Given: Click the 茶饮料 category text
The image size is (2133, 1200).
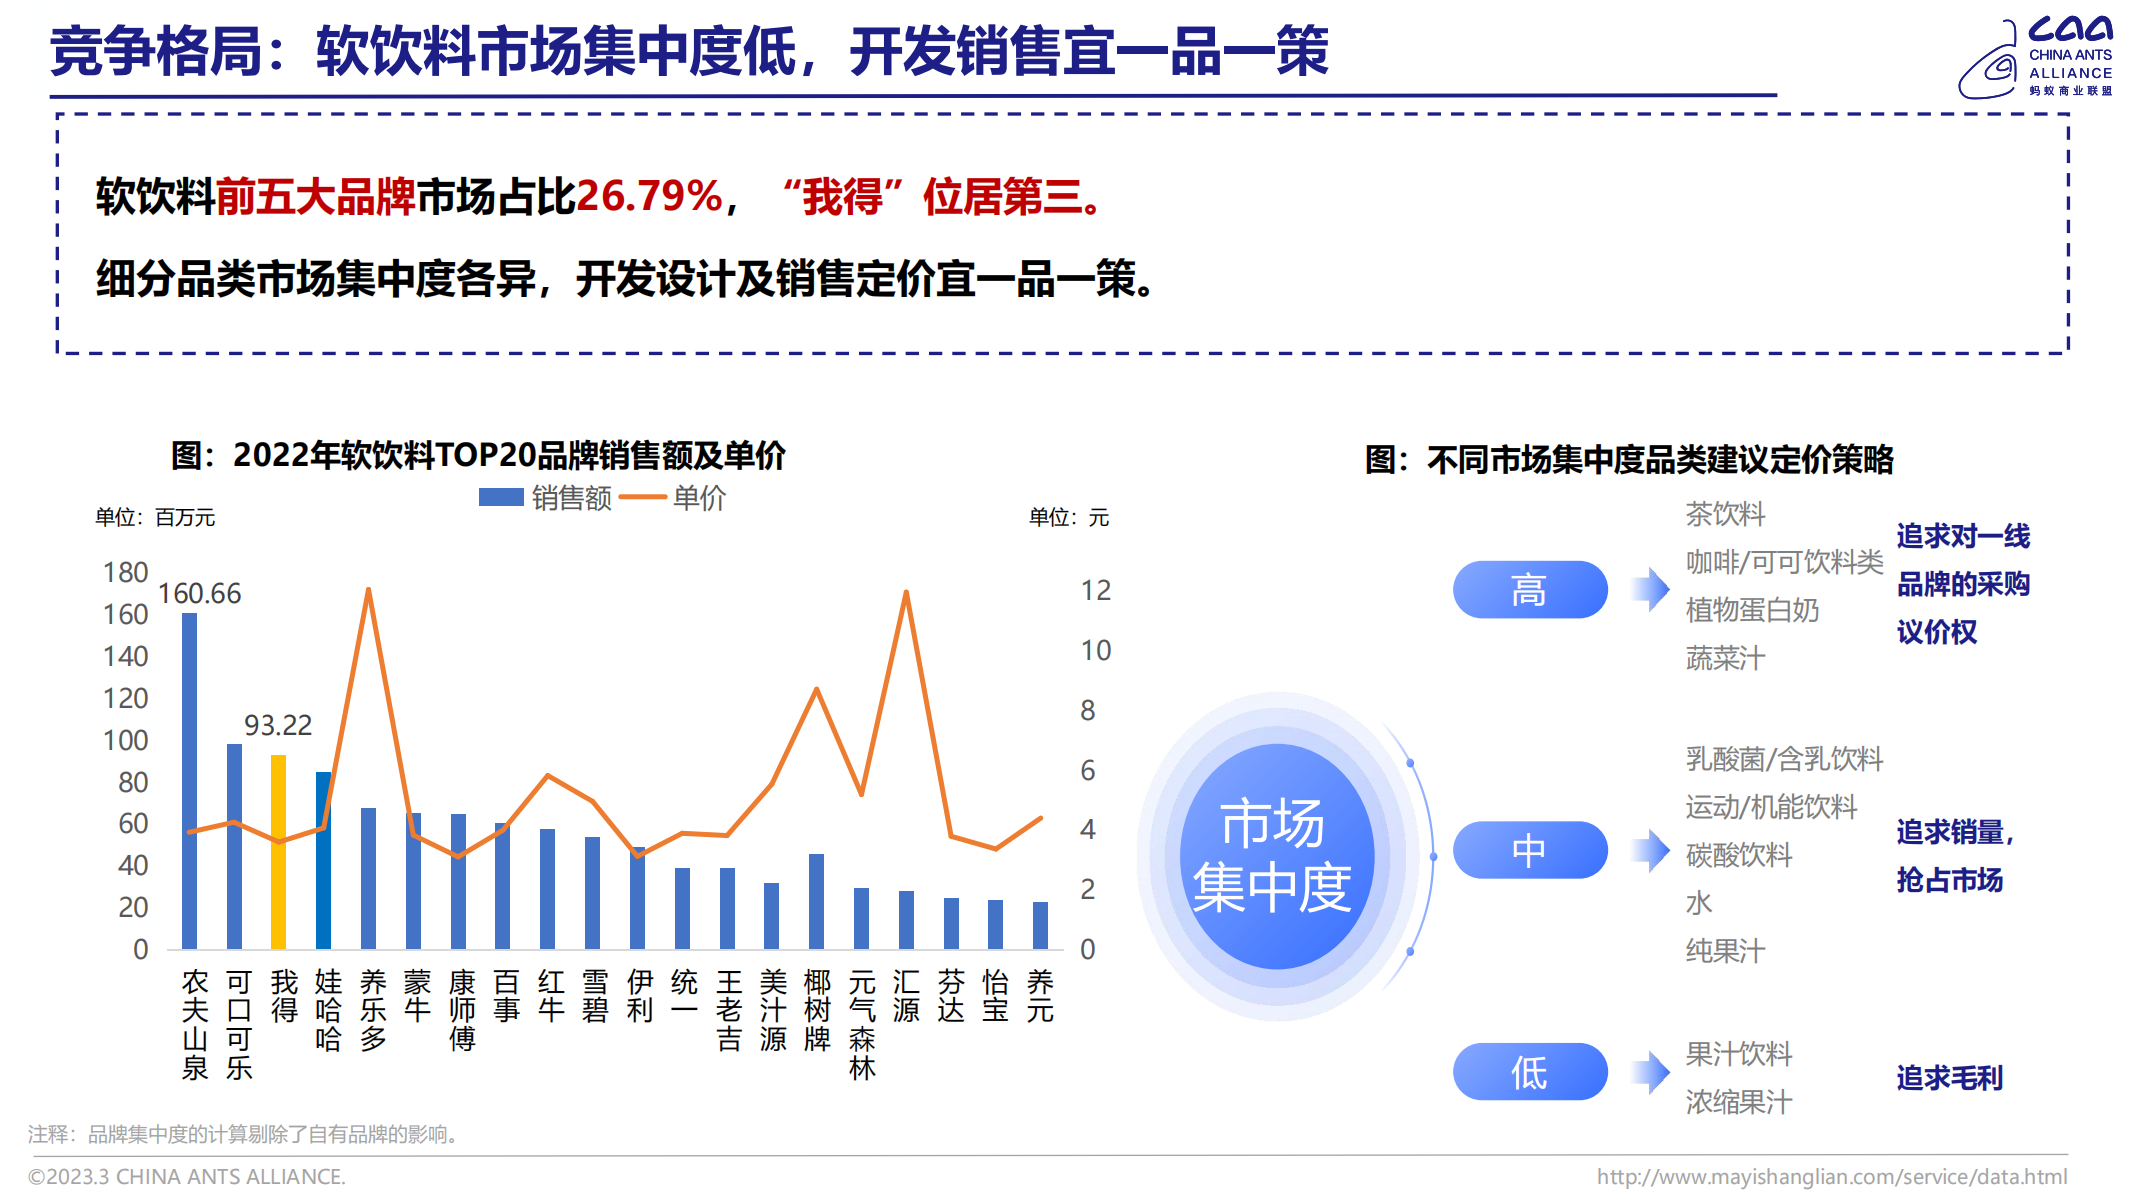Looking at the screenshot, I should tap(1725, 514).
